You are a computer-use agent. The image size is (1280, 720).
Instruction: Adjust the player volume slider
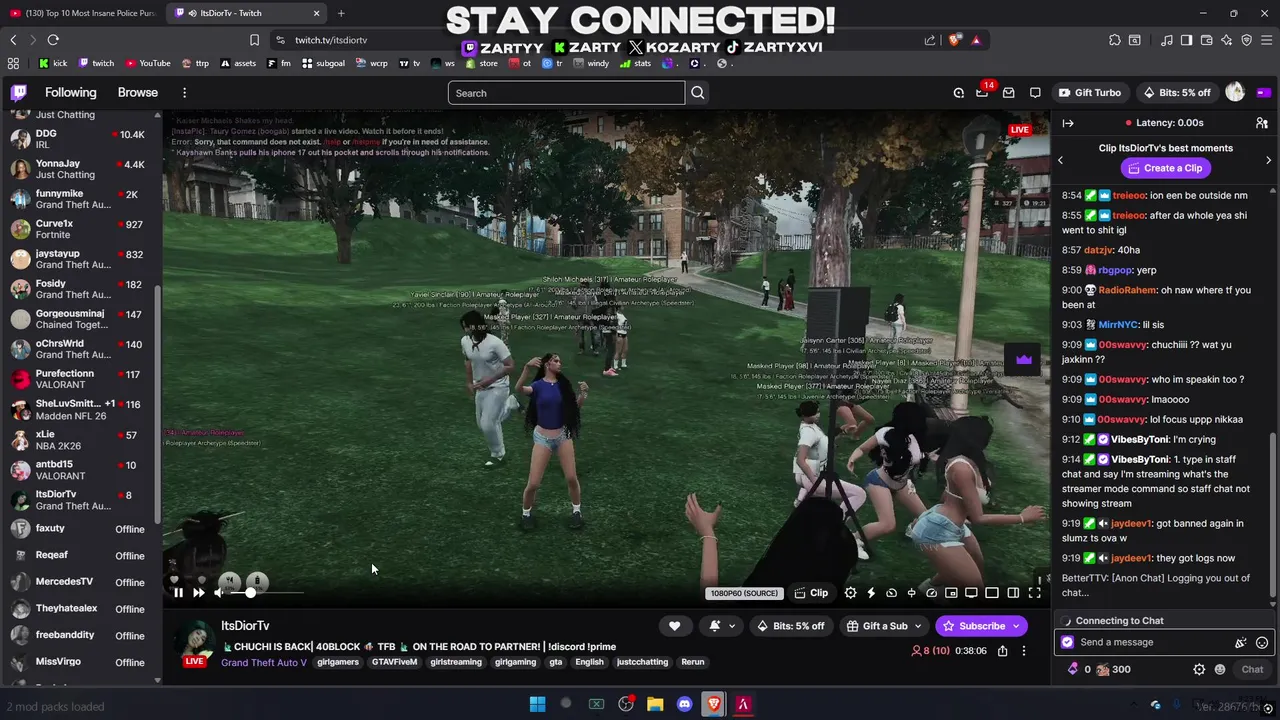click(x=268, y=593)
